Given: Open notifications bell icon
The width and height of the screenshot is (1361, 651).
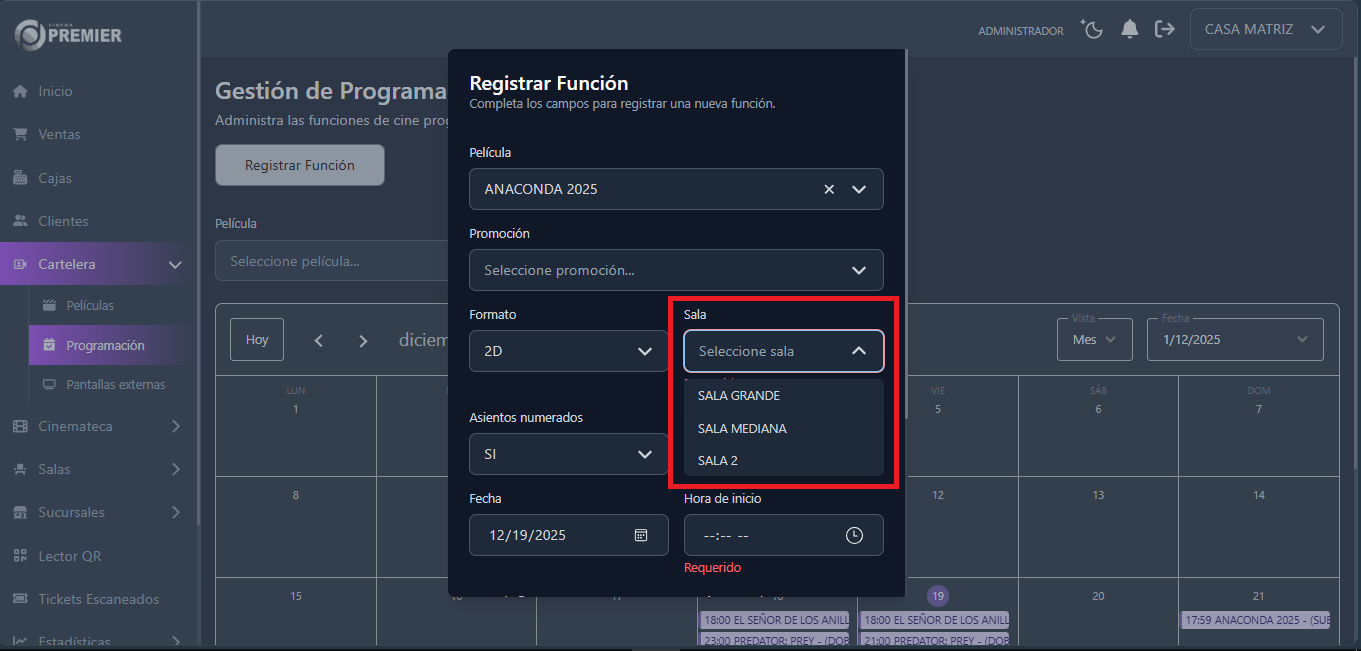Looking at the screenshot, I should point(1129,29).
